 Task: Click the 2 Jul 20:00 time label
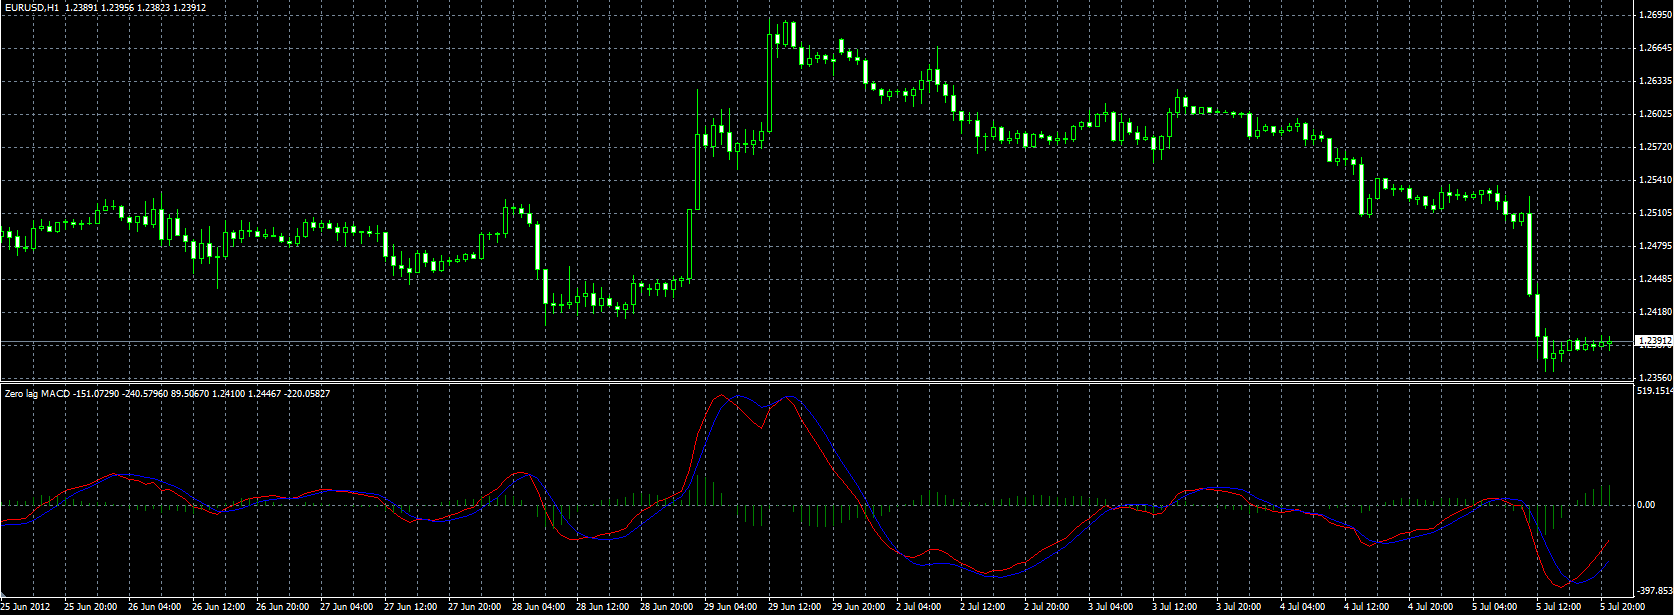[1048, 607]
